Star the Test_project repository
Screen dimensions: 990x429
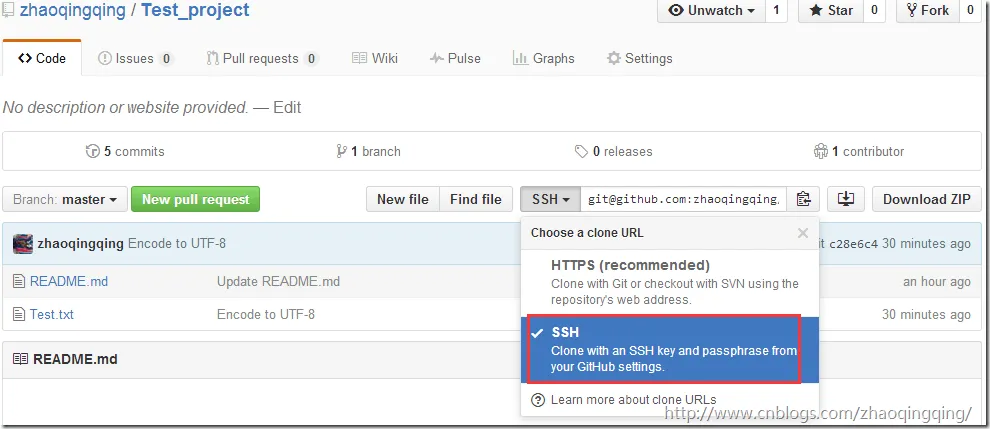(831, 10)
